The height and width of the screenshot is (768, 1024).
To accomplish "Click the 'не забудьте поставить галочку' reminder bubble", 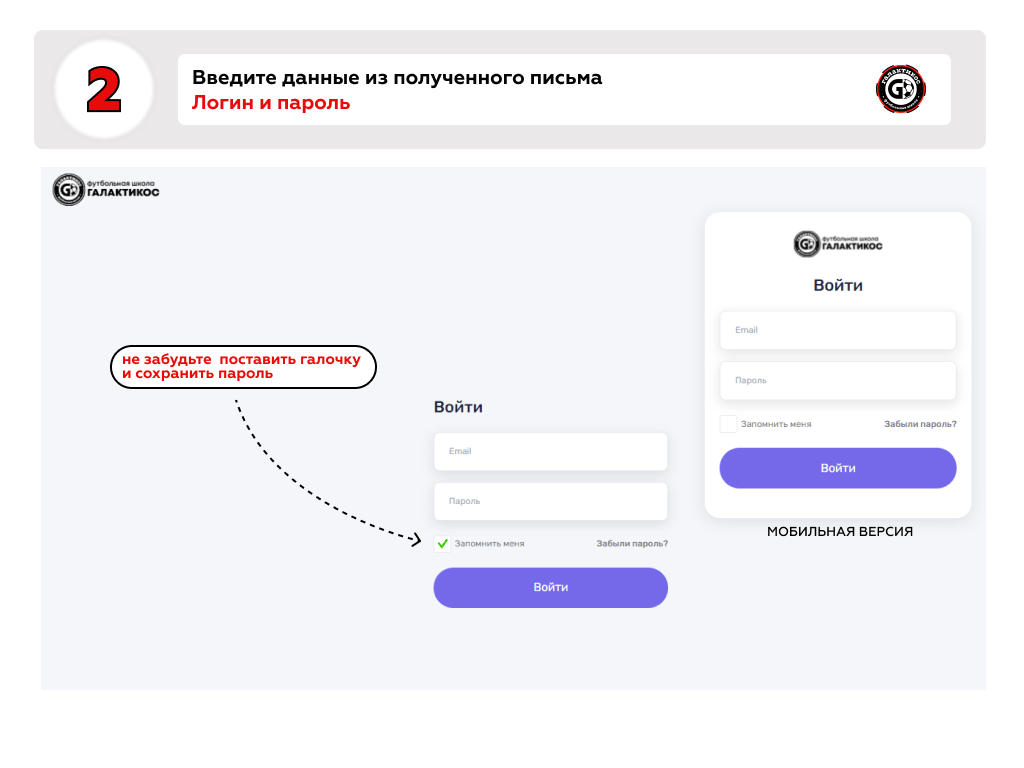I will point(243,367).
